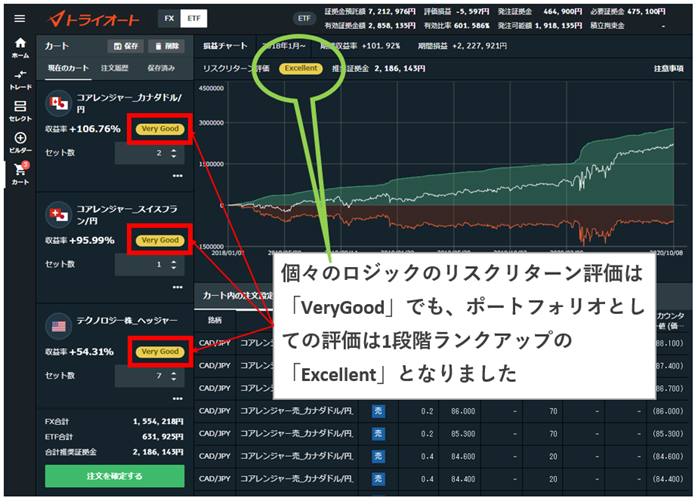Open Trade in the sidebar
Image resolution: width=698 pixels, height=501 pixels.
20,80
